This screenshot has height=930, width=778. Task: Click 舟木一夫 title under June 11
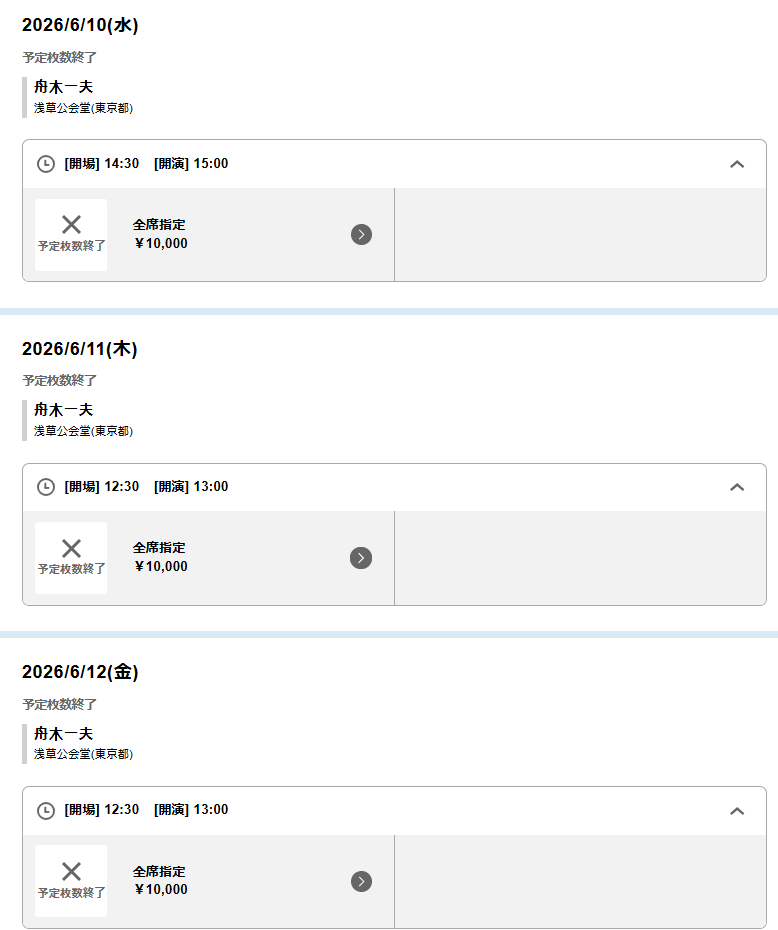pyautogui.click(x=63, y=410)
